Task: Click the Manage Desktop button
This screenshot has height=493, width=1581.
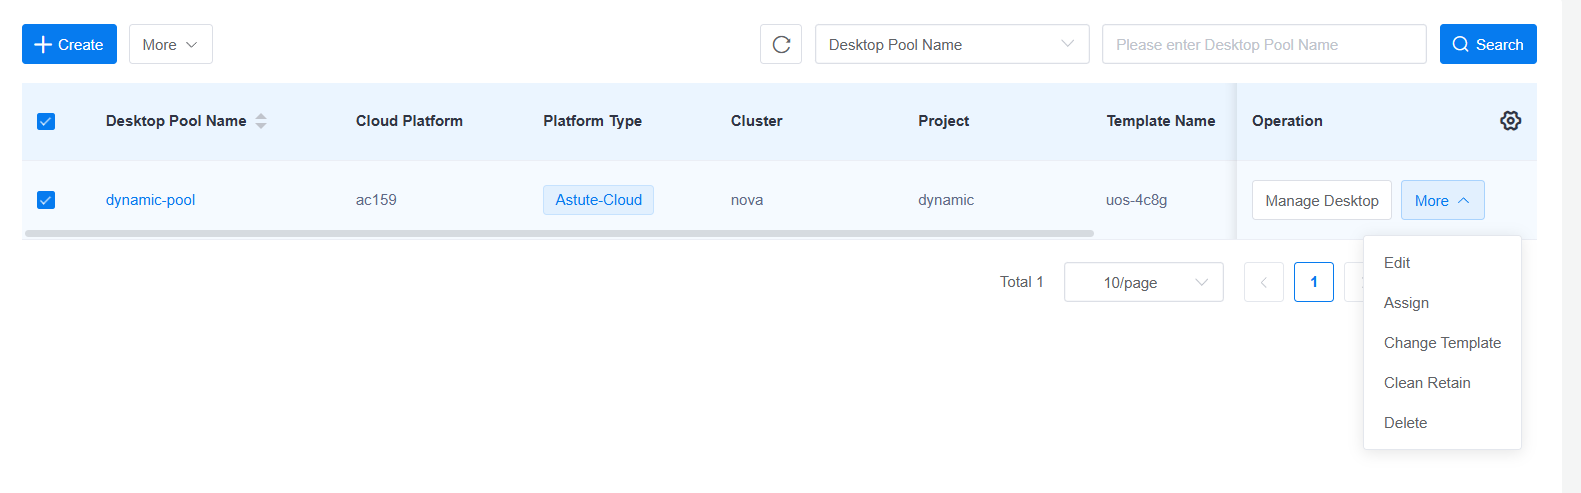Action: [x=1321, y=200]
